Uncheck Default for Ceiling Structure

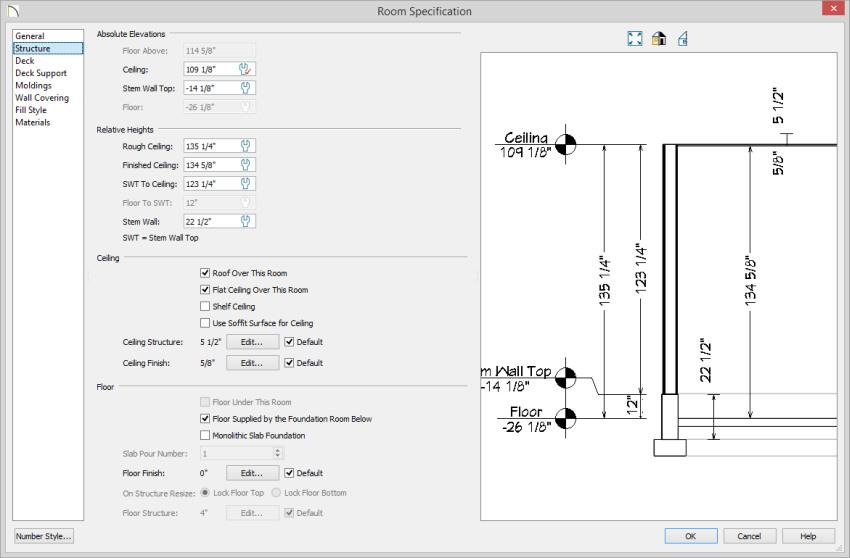point(289,342)
